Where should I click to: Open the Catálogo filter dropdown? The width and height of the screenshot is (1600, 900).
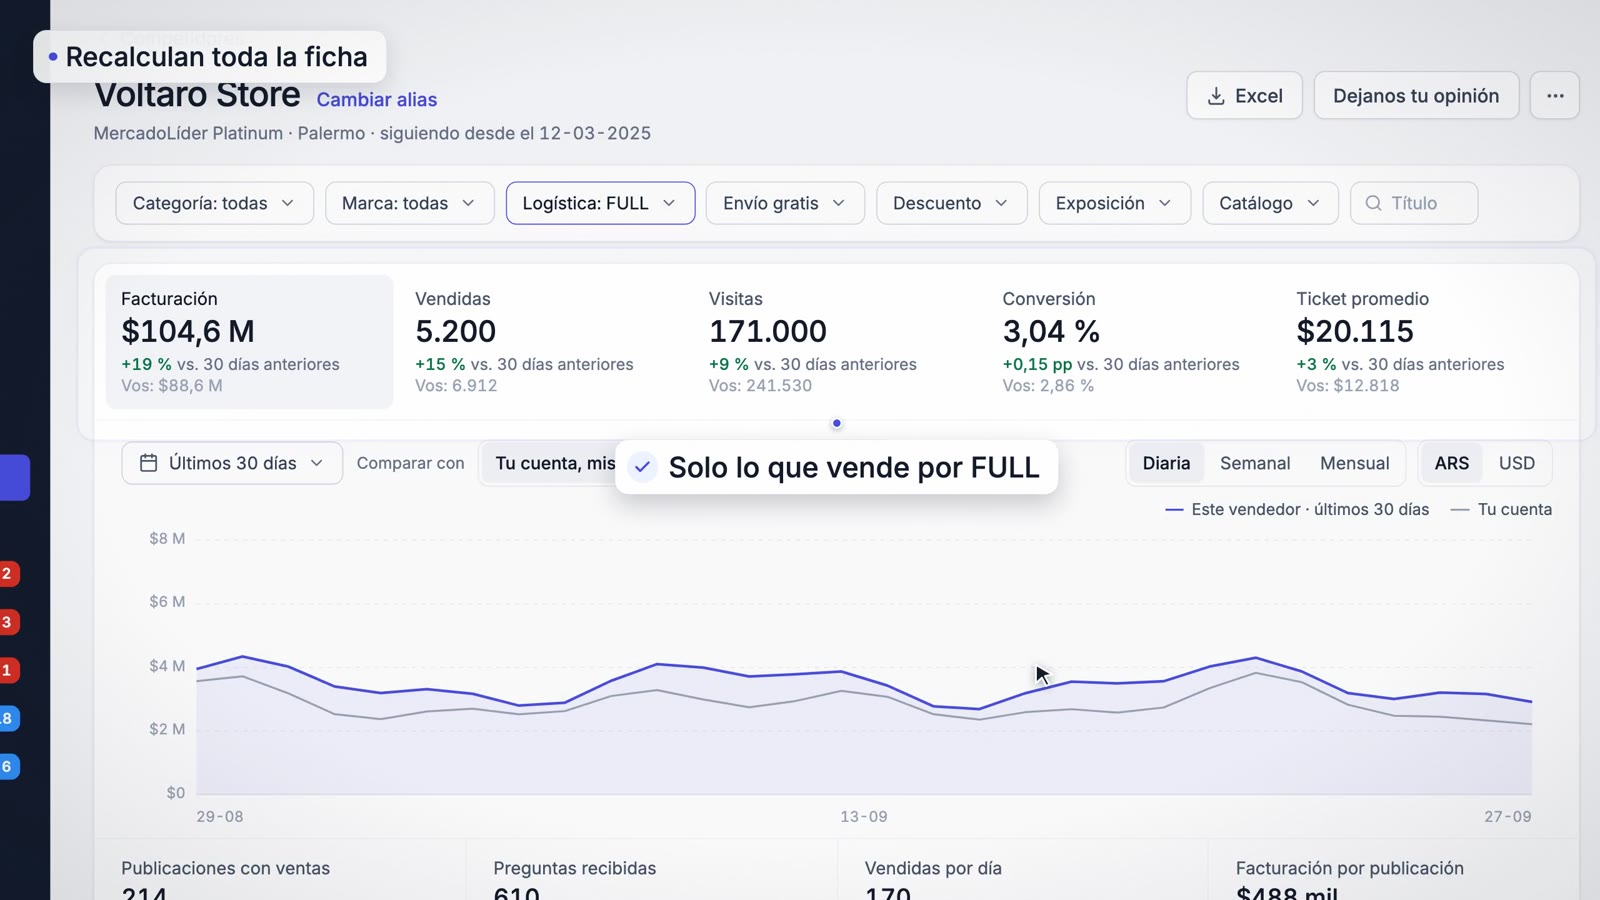click(1270, 203)
